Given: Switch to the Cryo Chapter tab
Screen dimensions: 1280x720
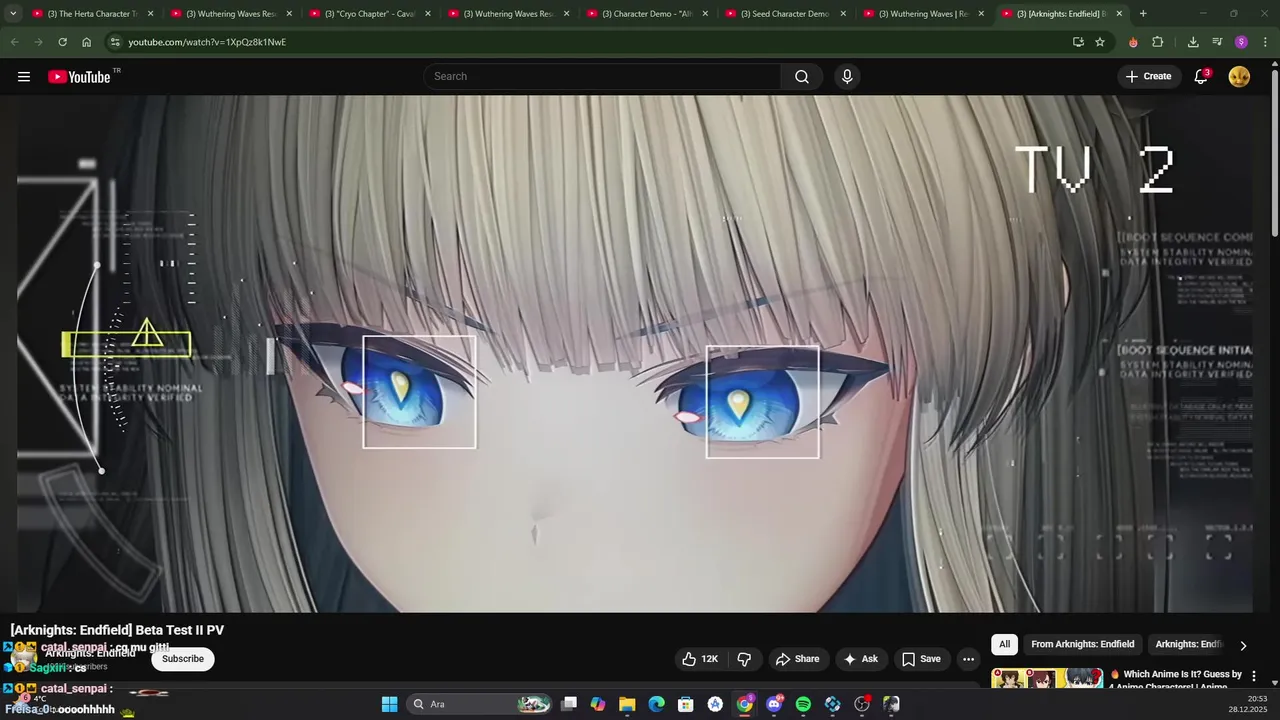Looking at the screenshot, I should pyautogui.click(x=371, y=14).
